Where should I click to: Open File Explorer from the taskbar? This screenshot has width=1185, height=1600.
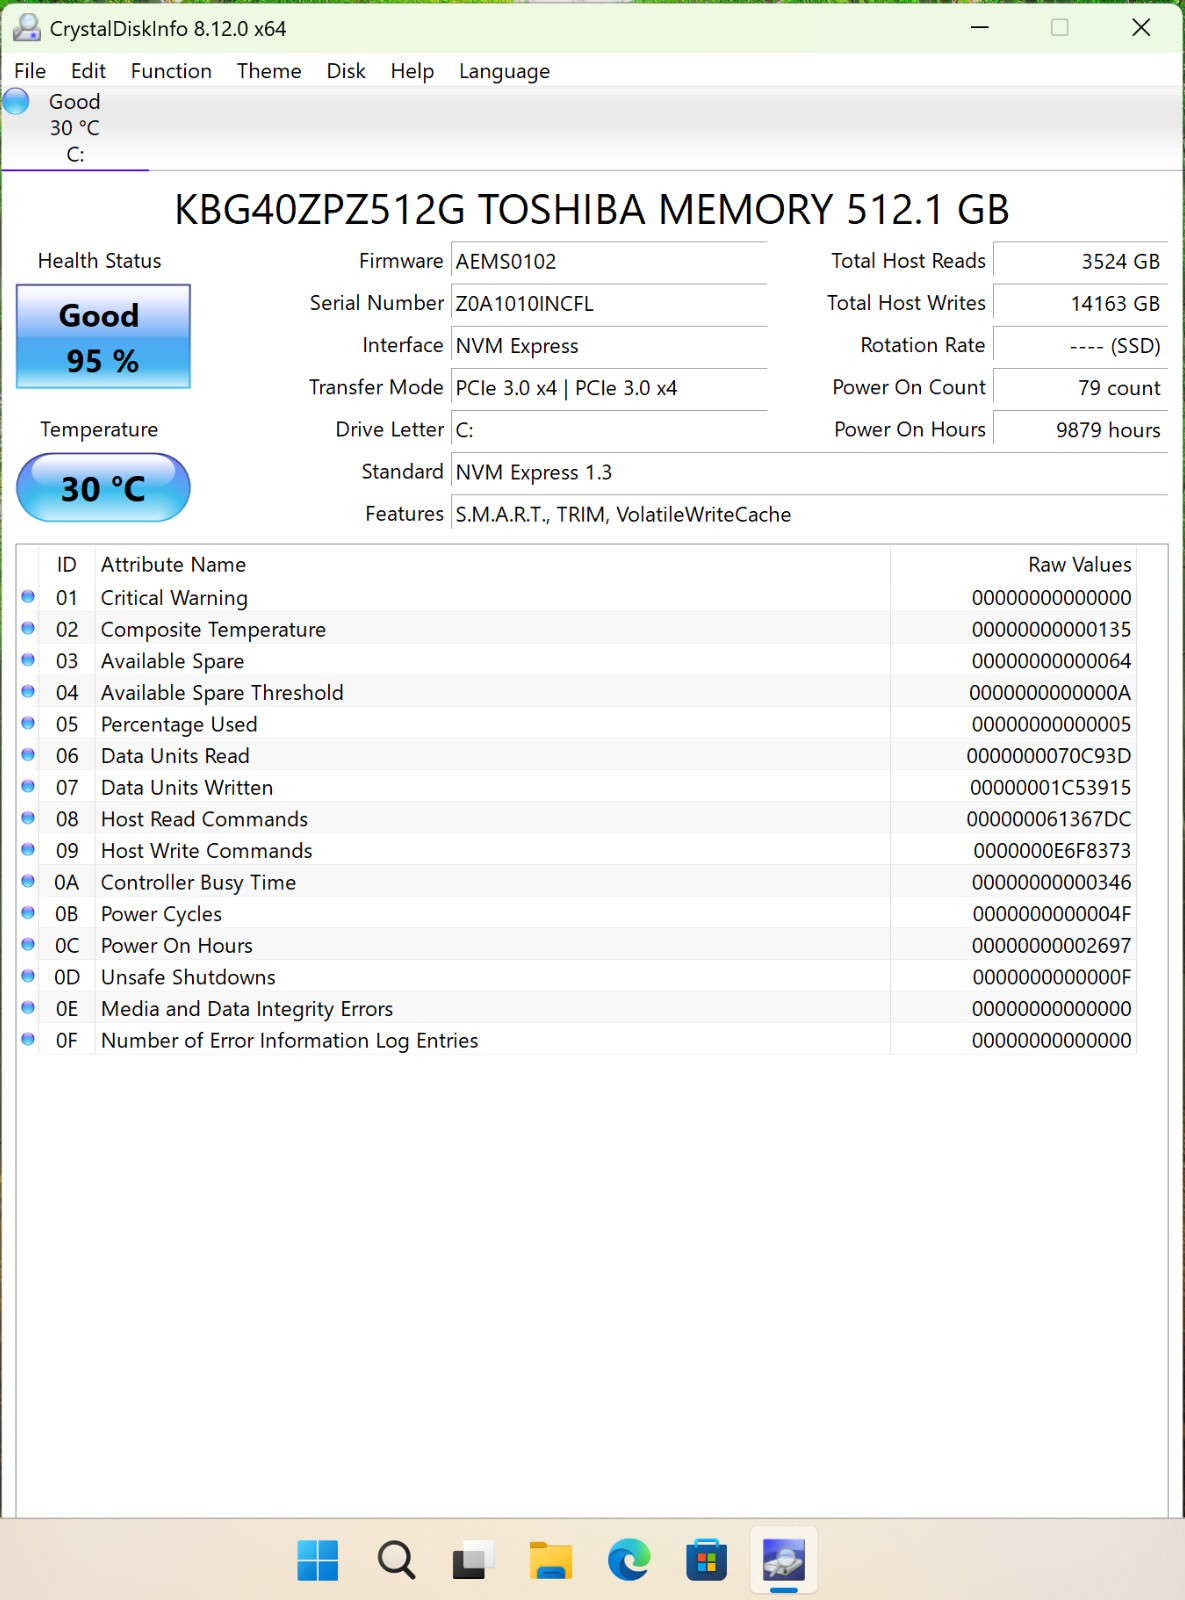[x=551, y=1560]
